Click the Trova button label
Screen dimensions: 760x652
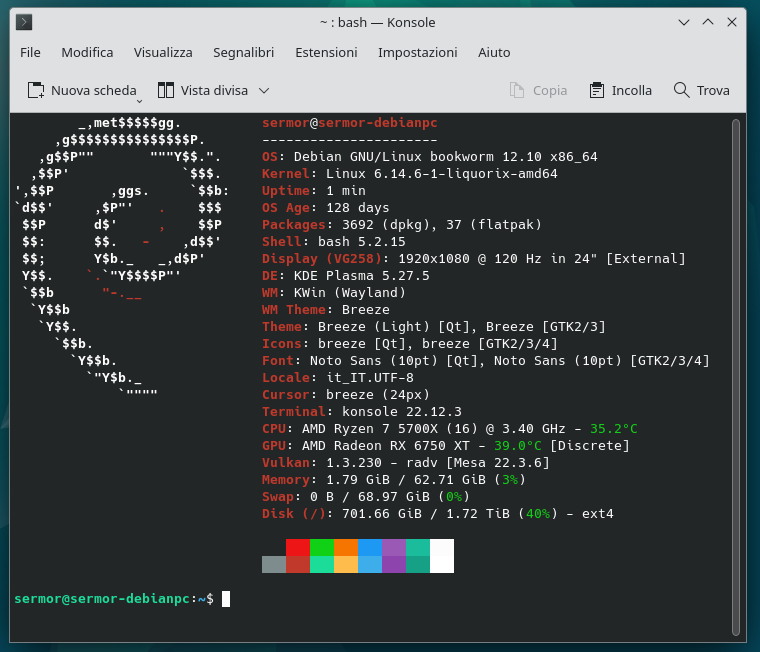(x=713, y=91)
